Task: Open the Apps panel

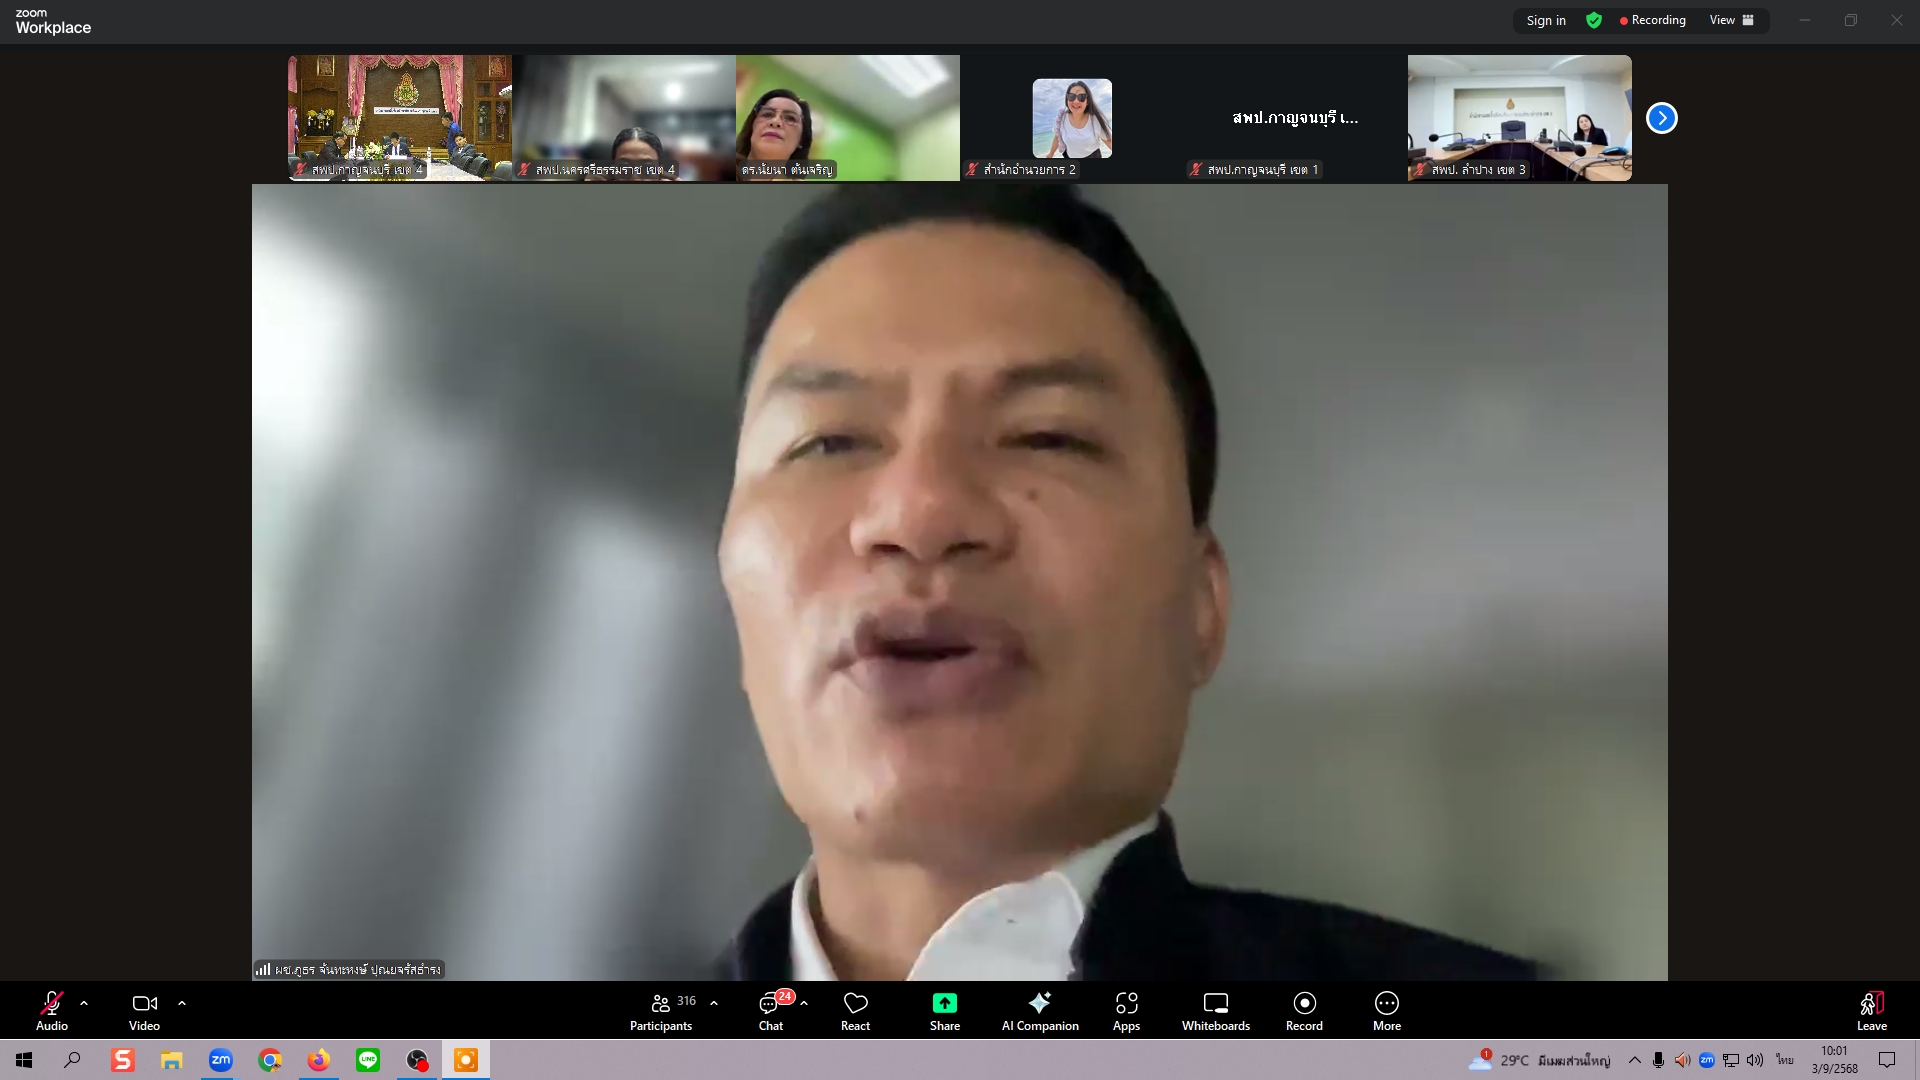Action: [1127, 1008]
